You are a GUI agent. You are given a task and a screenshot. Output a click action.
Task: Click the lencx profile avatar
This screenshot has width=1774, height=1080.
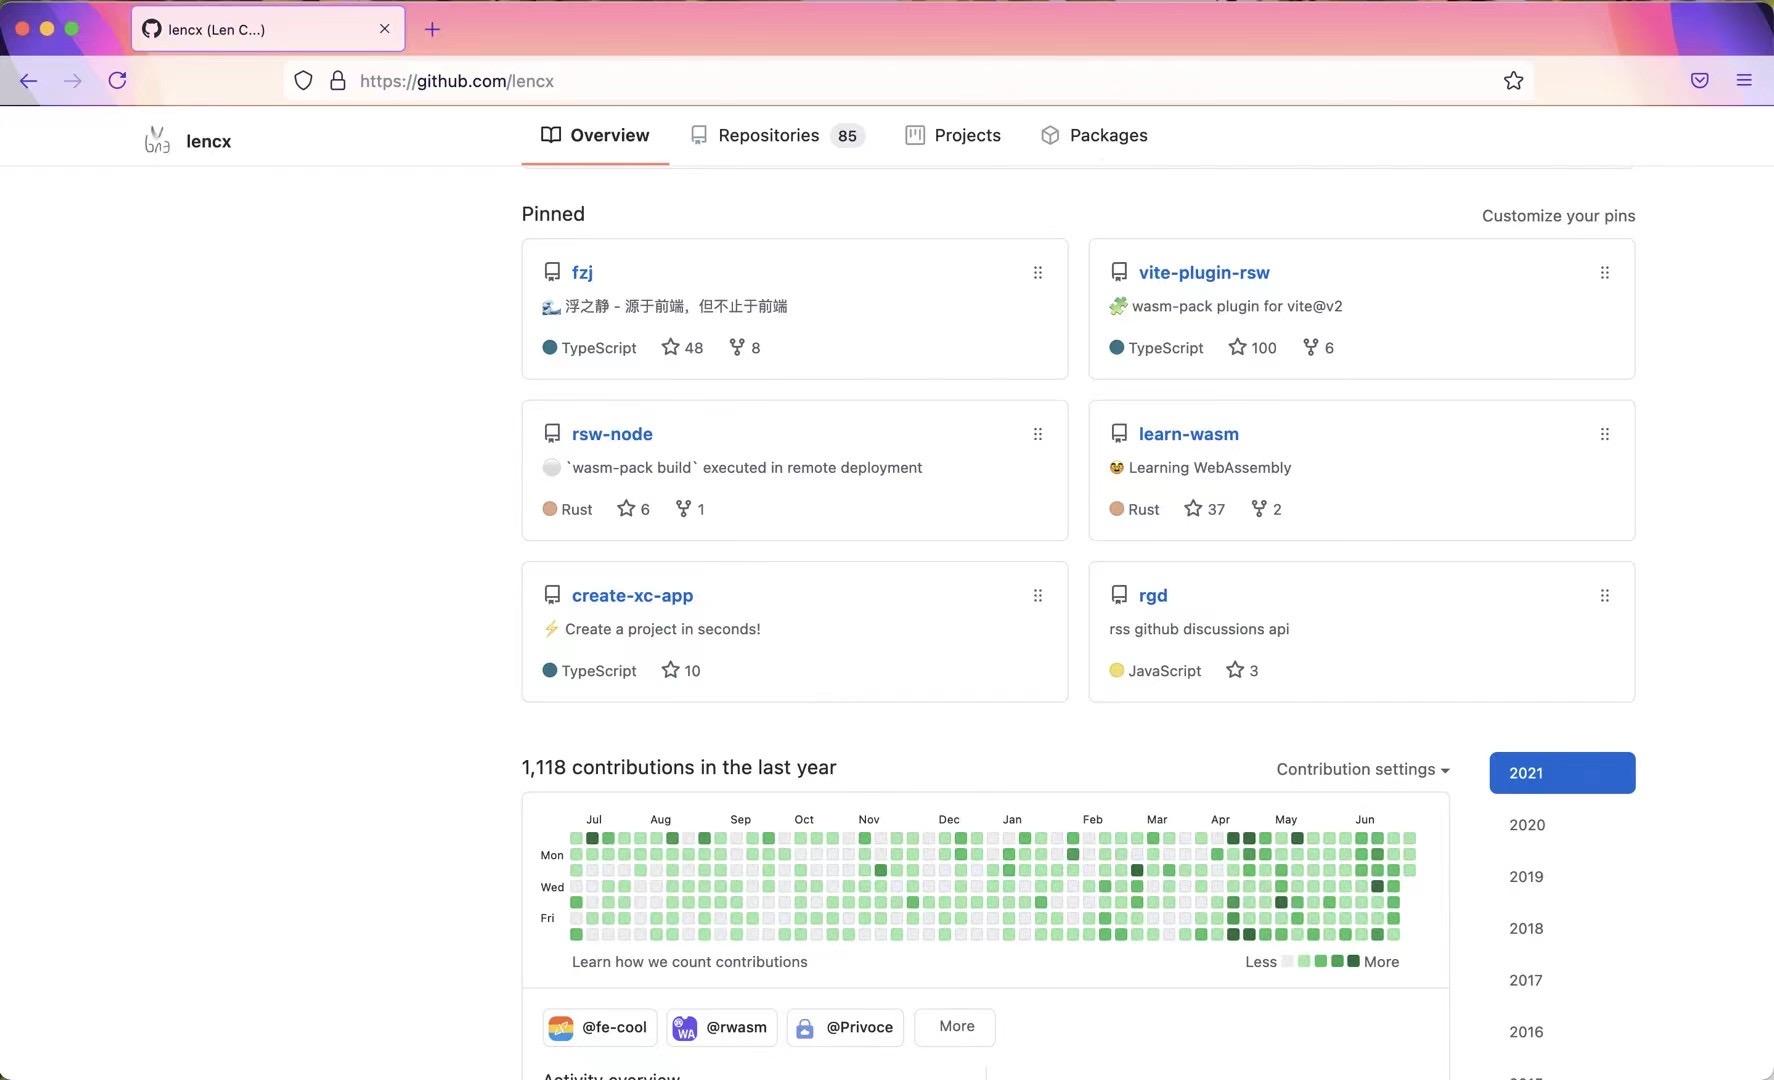click(x=157, y=141)
